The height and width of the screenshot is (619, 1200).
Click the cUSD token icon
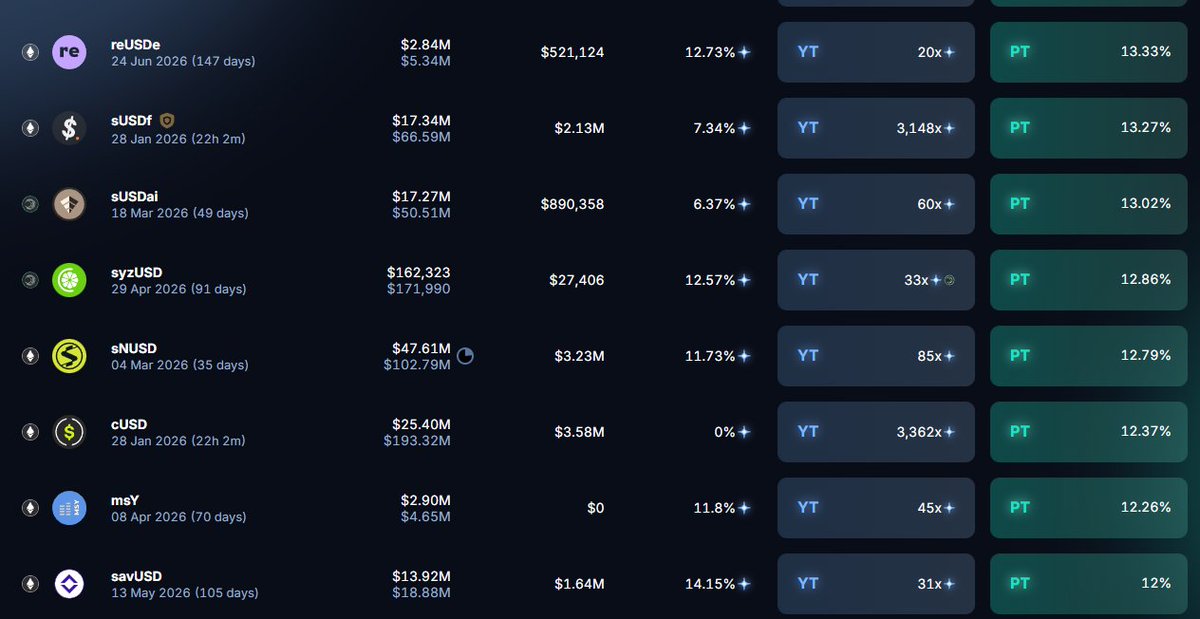[x=69, y=432]
